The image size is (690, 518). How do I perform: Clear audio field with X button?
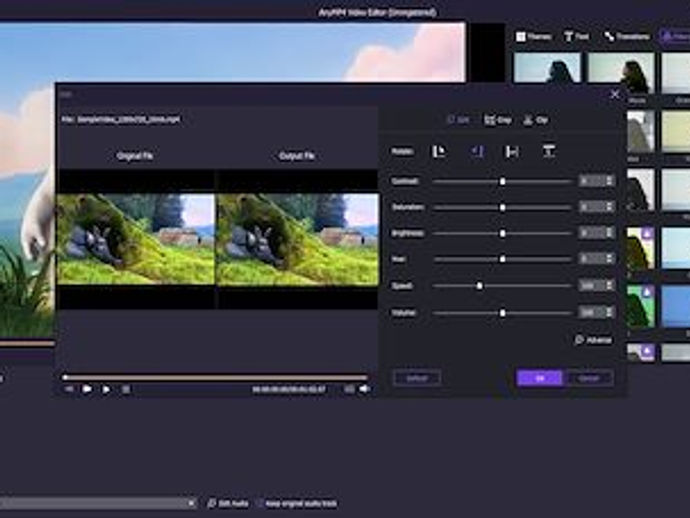tap(191, 503)
